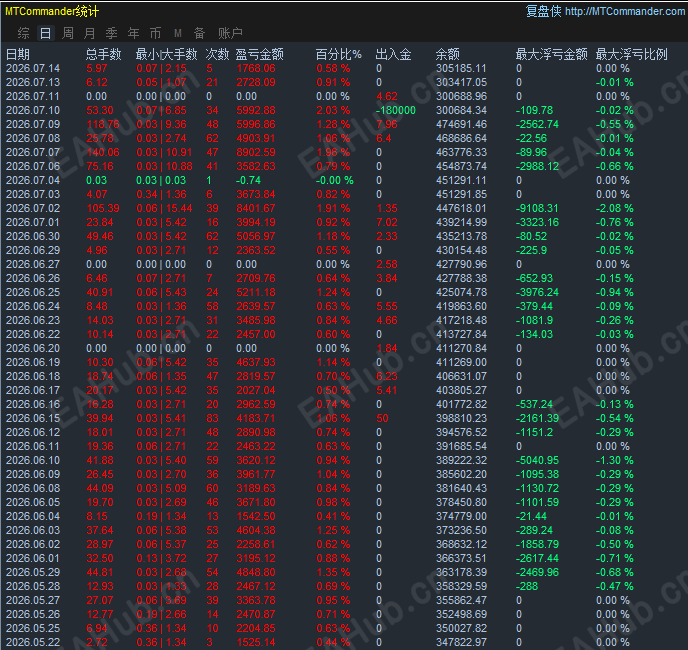
Task: Click the profit value 8902.59
Action: (256, 152)
